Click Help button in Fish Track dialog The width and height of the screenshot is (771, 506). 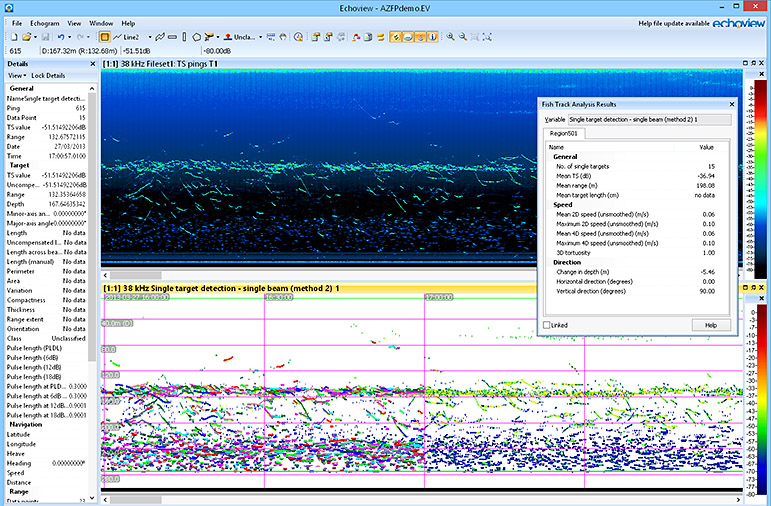(x=711, y=325)
